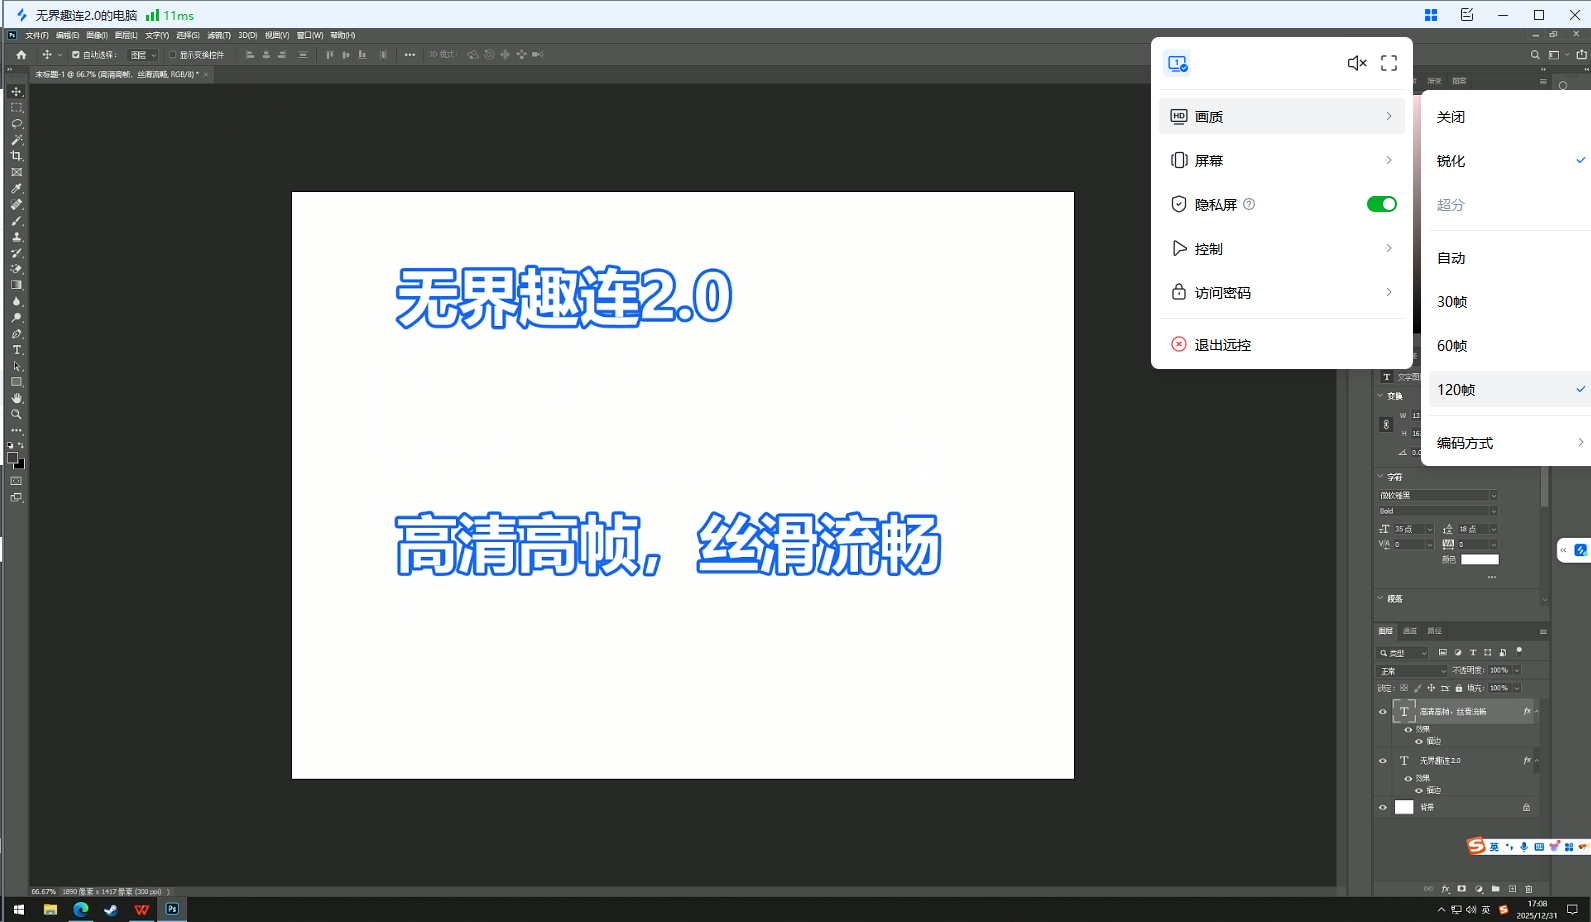Select the Move tool in Photoshop toolbar
This screenshot has width=1591, height=922.
click(x=16, y=92)
